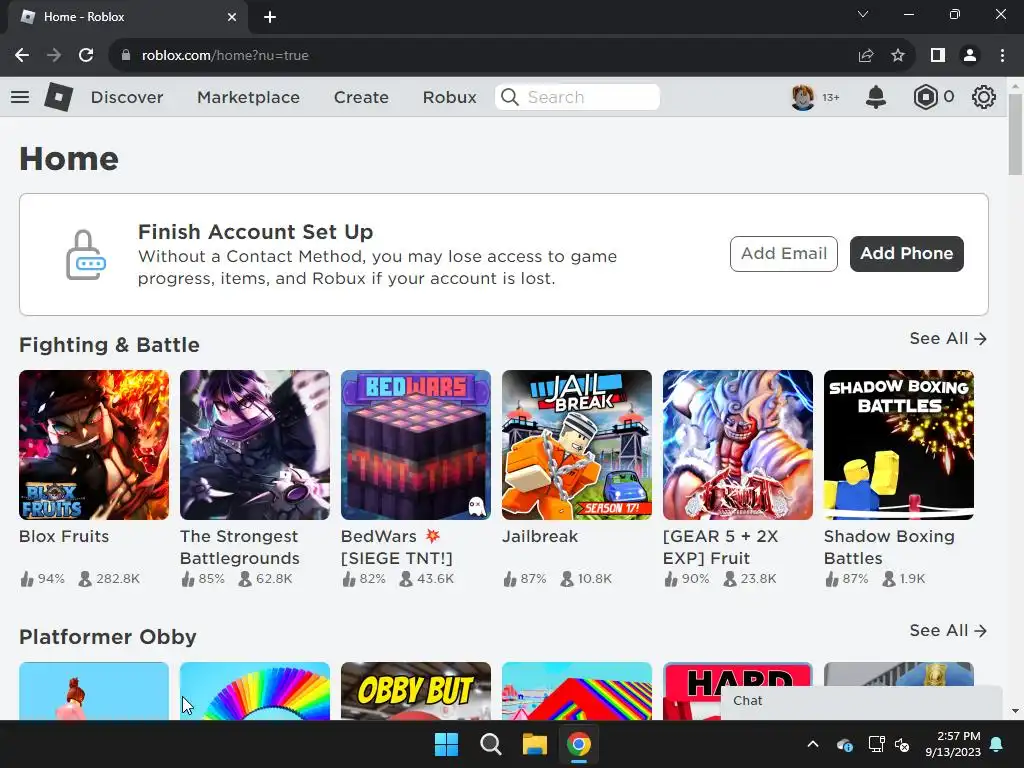This screenshot has width=1024, height=768.
Task: Click the Jailbreak title text
Action: pyautogui.click(x=539, y=536)
